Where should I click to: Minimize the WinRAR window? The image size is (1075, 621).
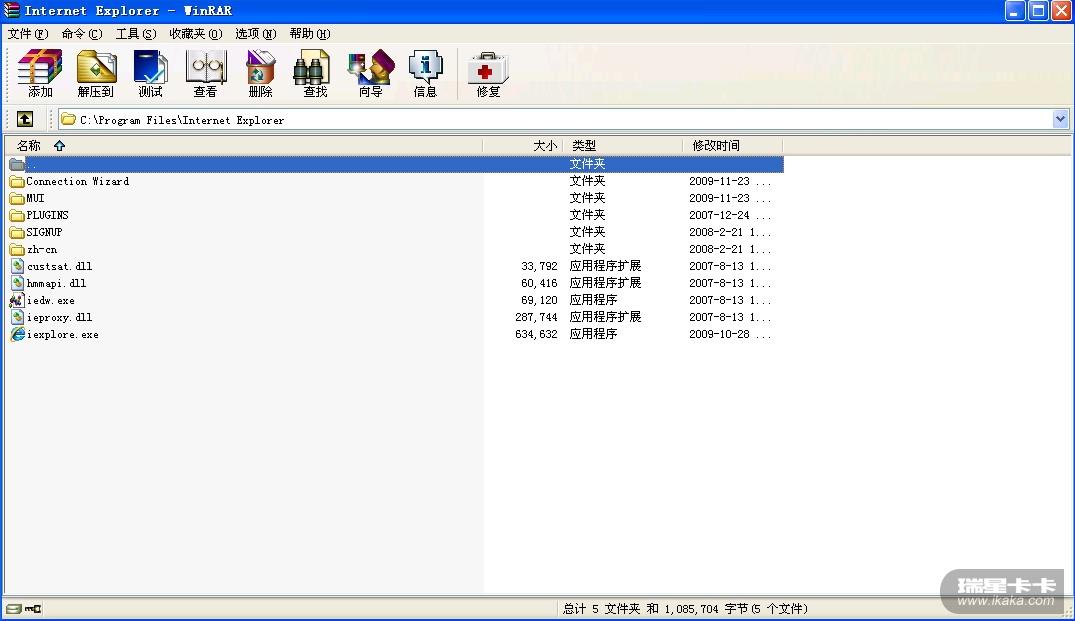1015,10
